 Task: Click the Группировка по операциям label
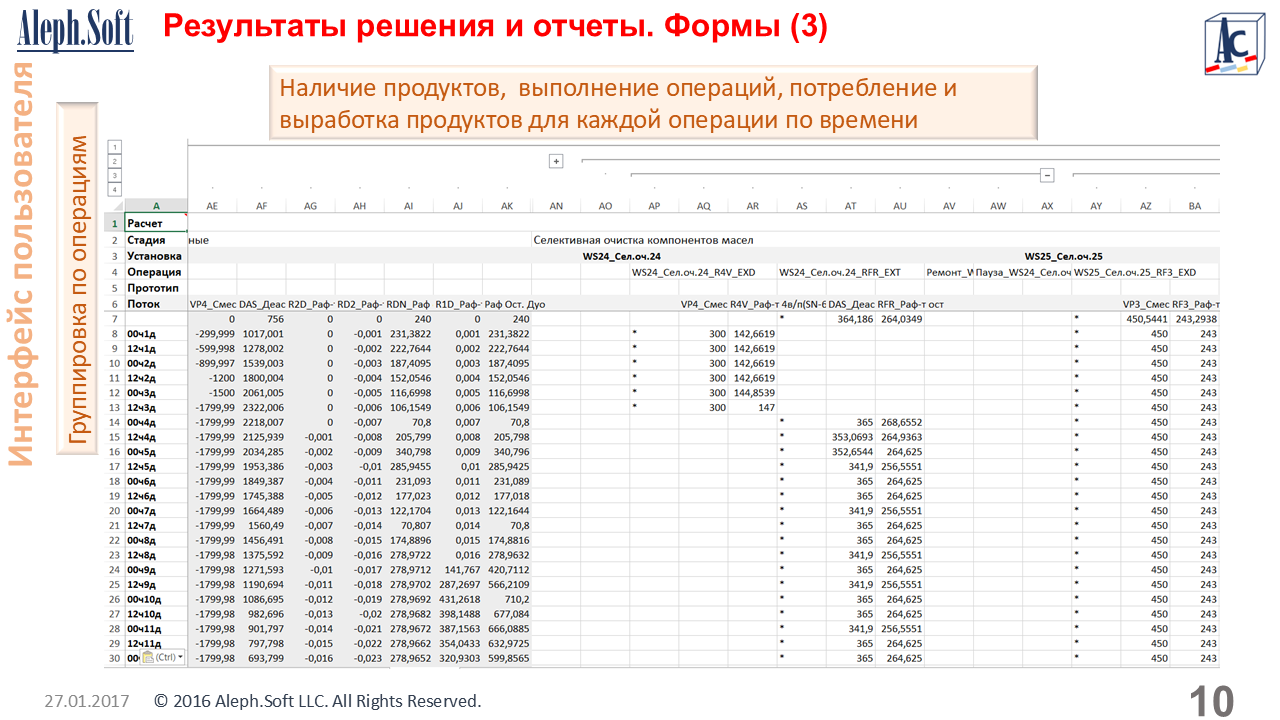point(79,289)
